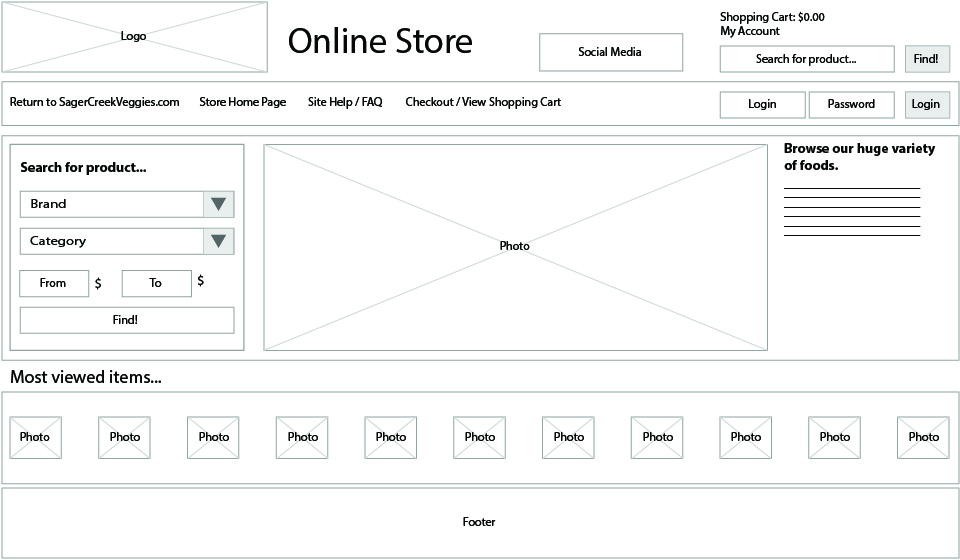Click the Login username field
This screenshot has width=960, height=560.
click(x=762, y=104)
